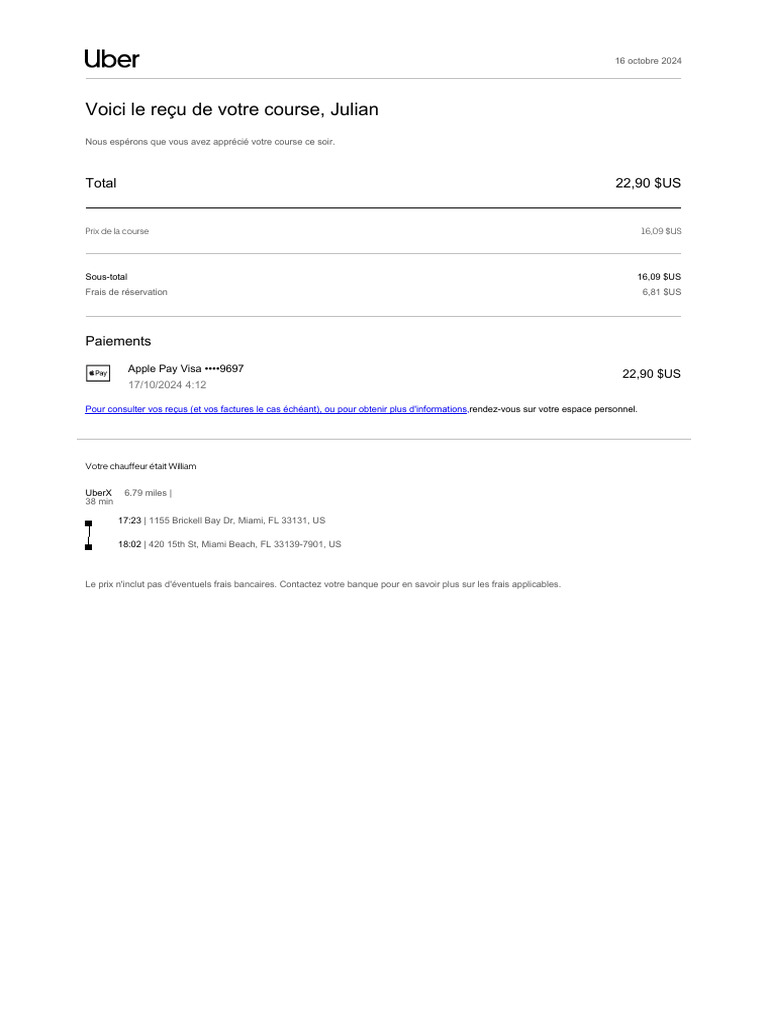This screenshot has width=768, height=1024.
Task: Click the Uber logo
Action: coord(112,59)
